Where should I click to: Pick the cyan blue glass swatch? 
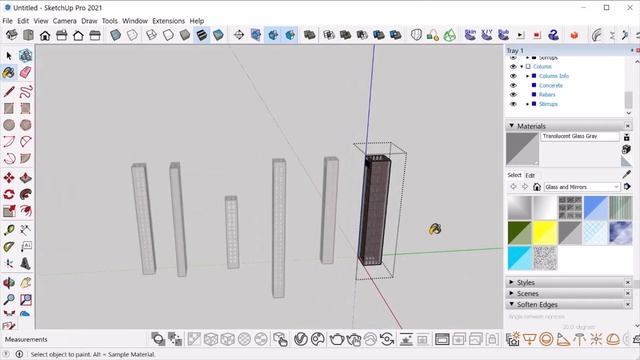click(520, 258)
